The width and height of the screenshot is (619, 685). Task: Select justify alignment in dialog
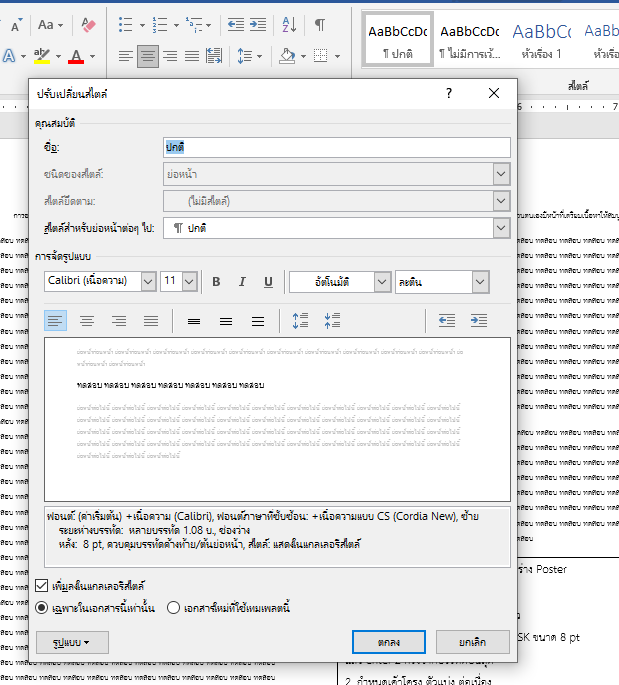coord(151,321)
